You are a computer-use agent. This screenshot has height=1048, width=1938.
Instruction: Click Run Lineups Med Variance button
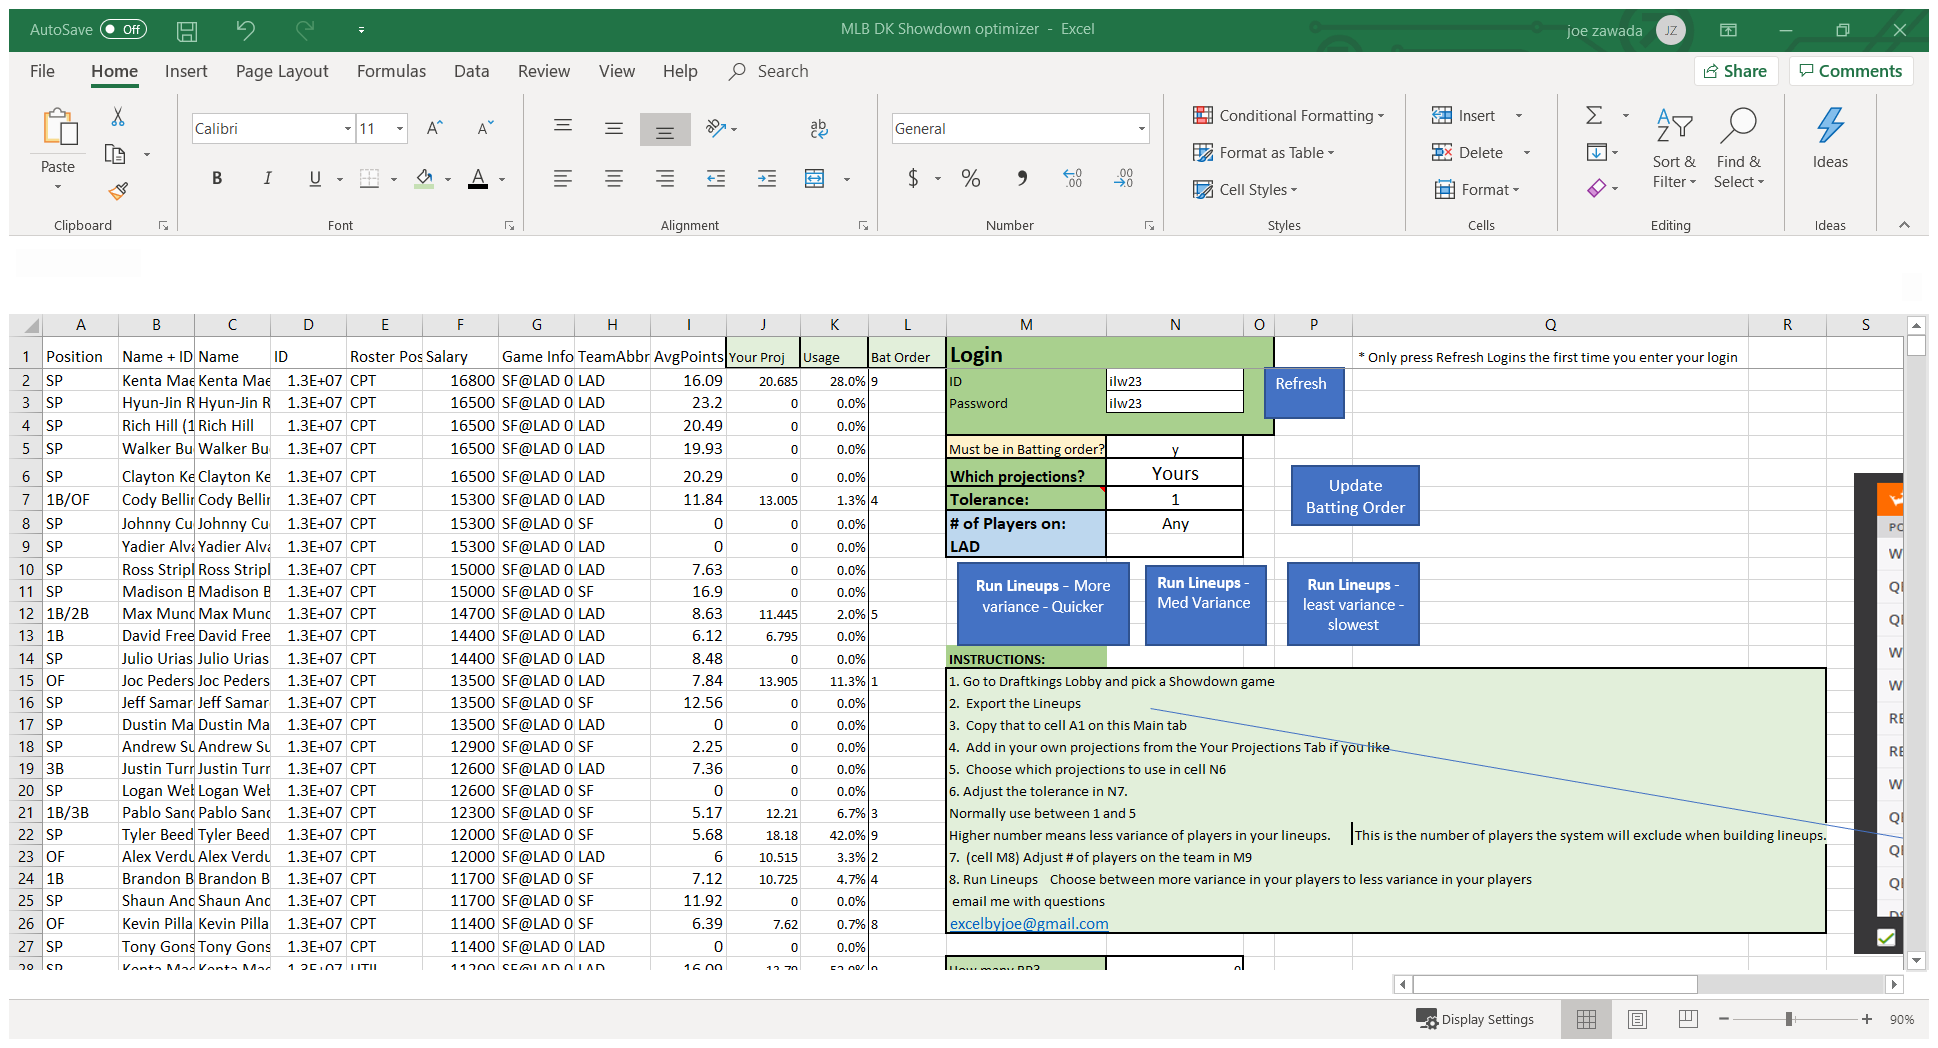(x=1204, y=603)
